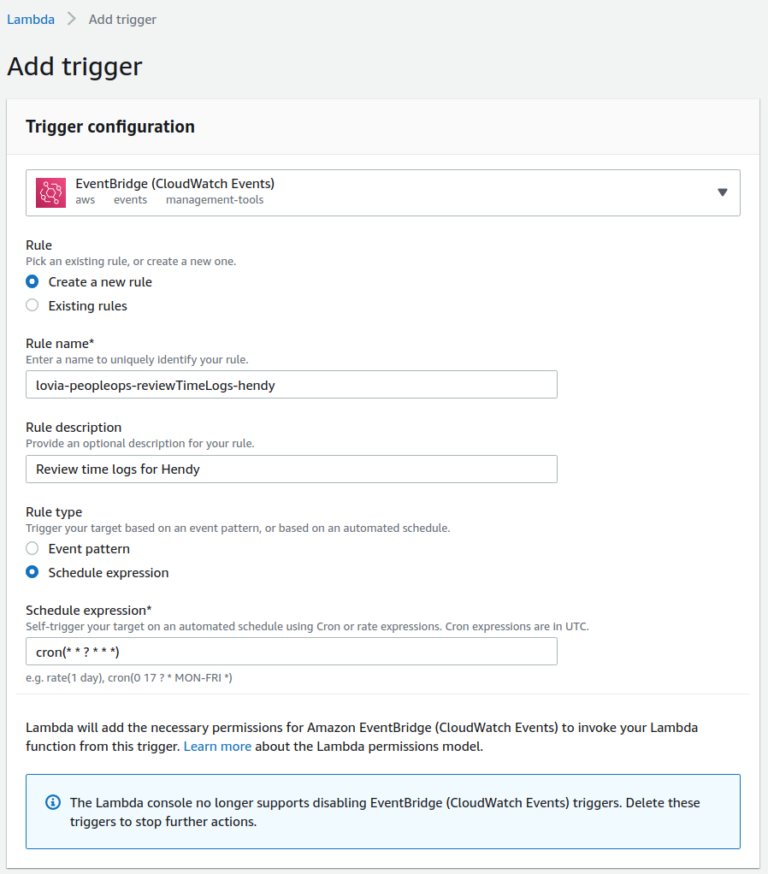Choose Event pattern rule type
This screenshot has height=874, width=768.
32,548
